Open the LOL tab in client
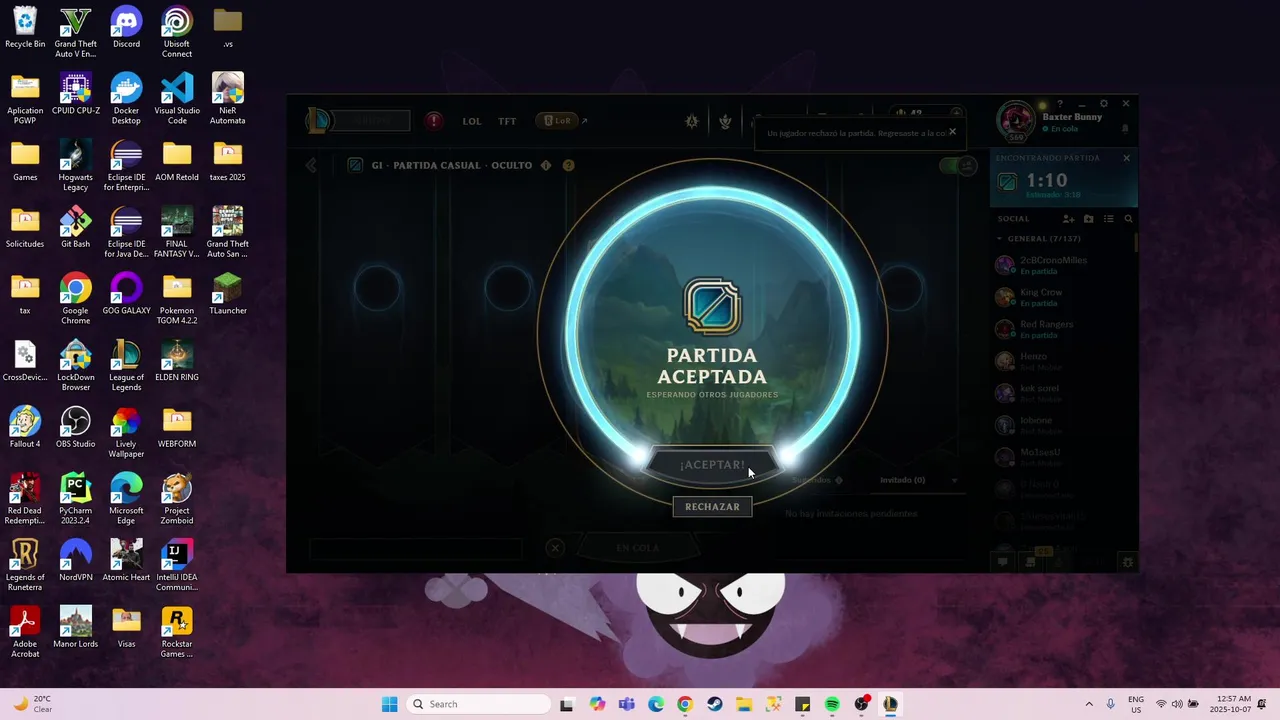This screenshot has height=720, width=1280. click(472, 121)
